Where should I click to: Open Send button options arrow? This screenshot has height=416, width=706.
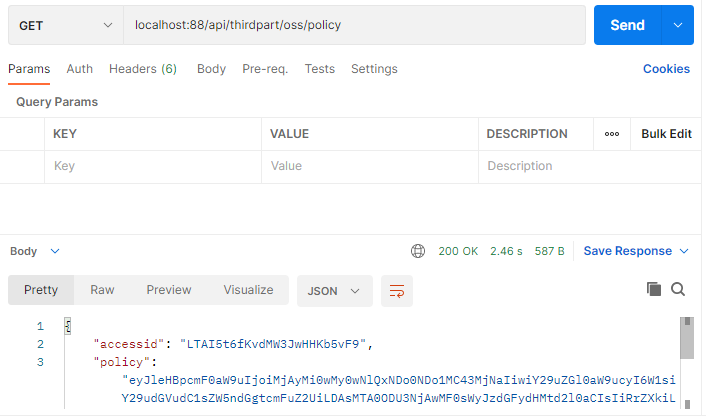[x=678, y=25]
